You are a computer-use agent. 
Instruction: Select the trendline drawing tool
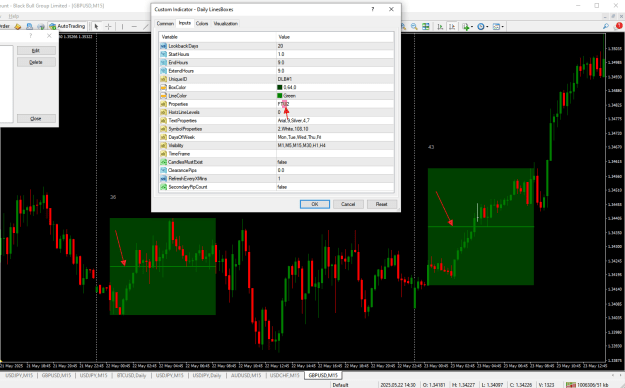coord(146,26)
